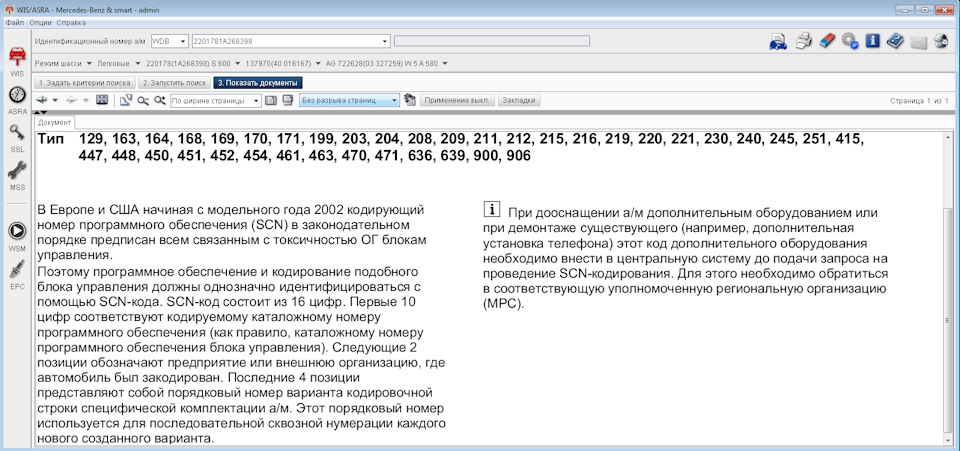Viewport: 960px width, 451px height.
Task: Click the Закладки bookmarks button
Action: [519, 100]
